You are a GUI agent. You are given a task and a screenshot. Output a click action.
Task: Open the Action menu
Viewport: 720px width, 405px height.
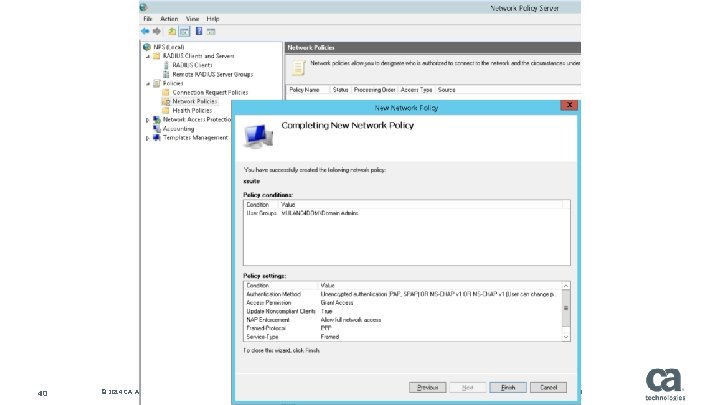pyautogui.click(x=169, y=19)
